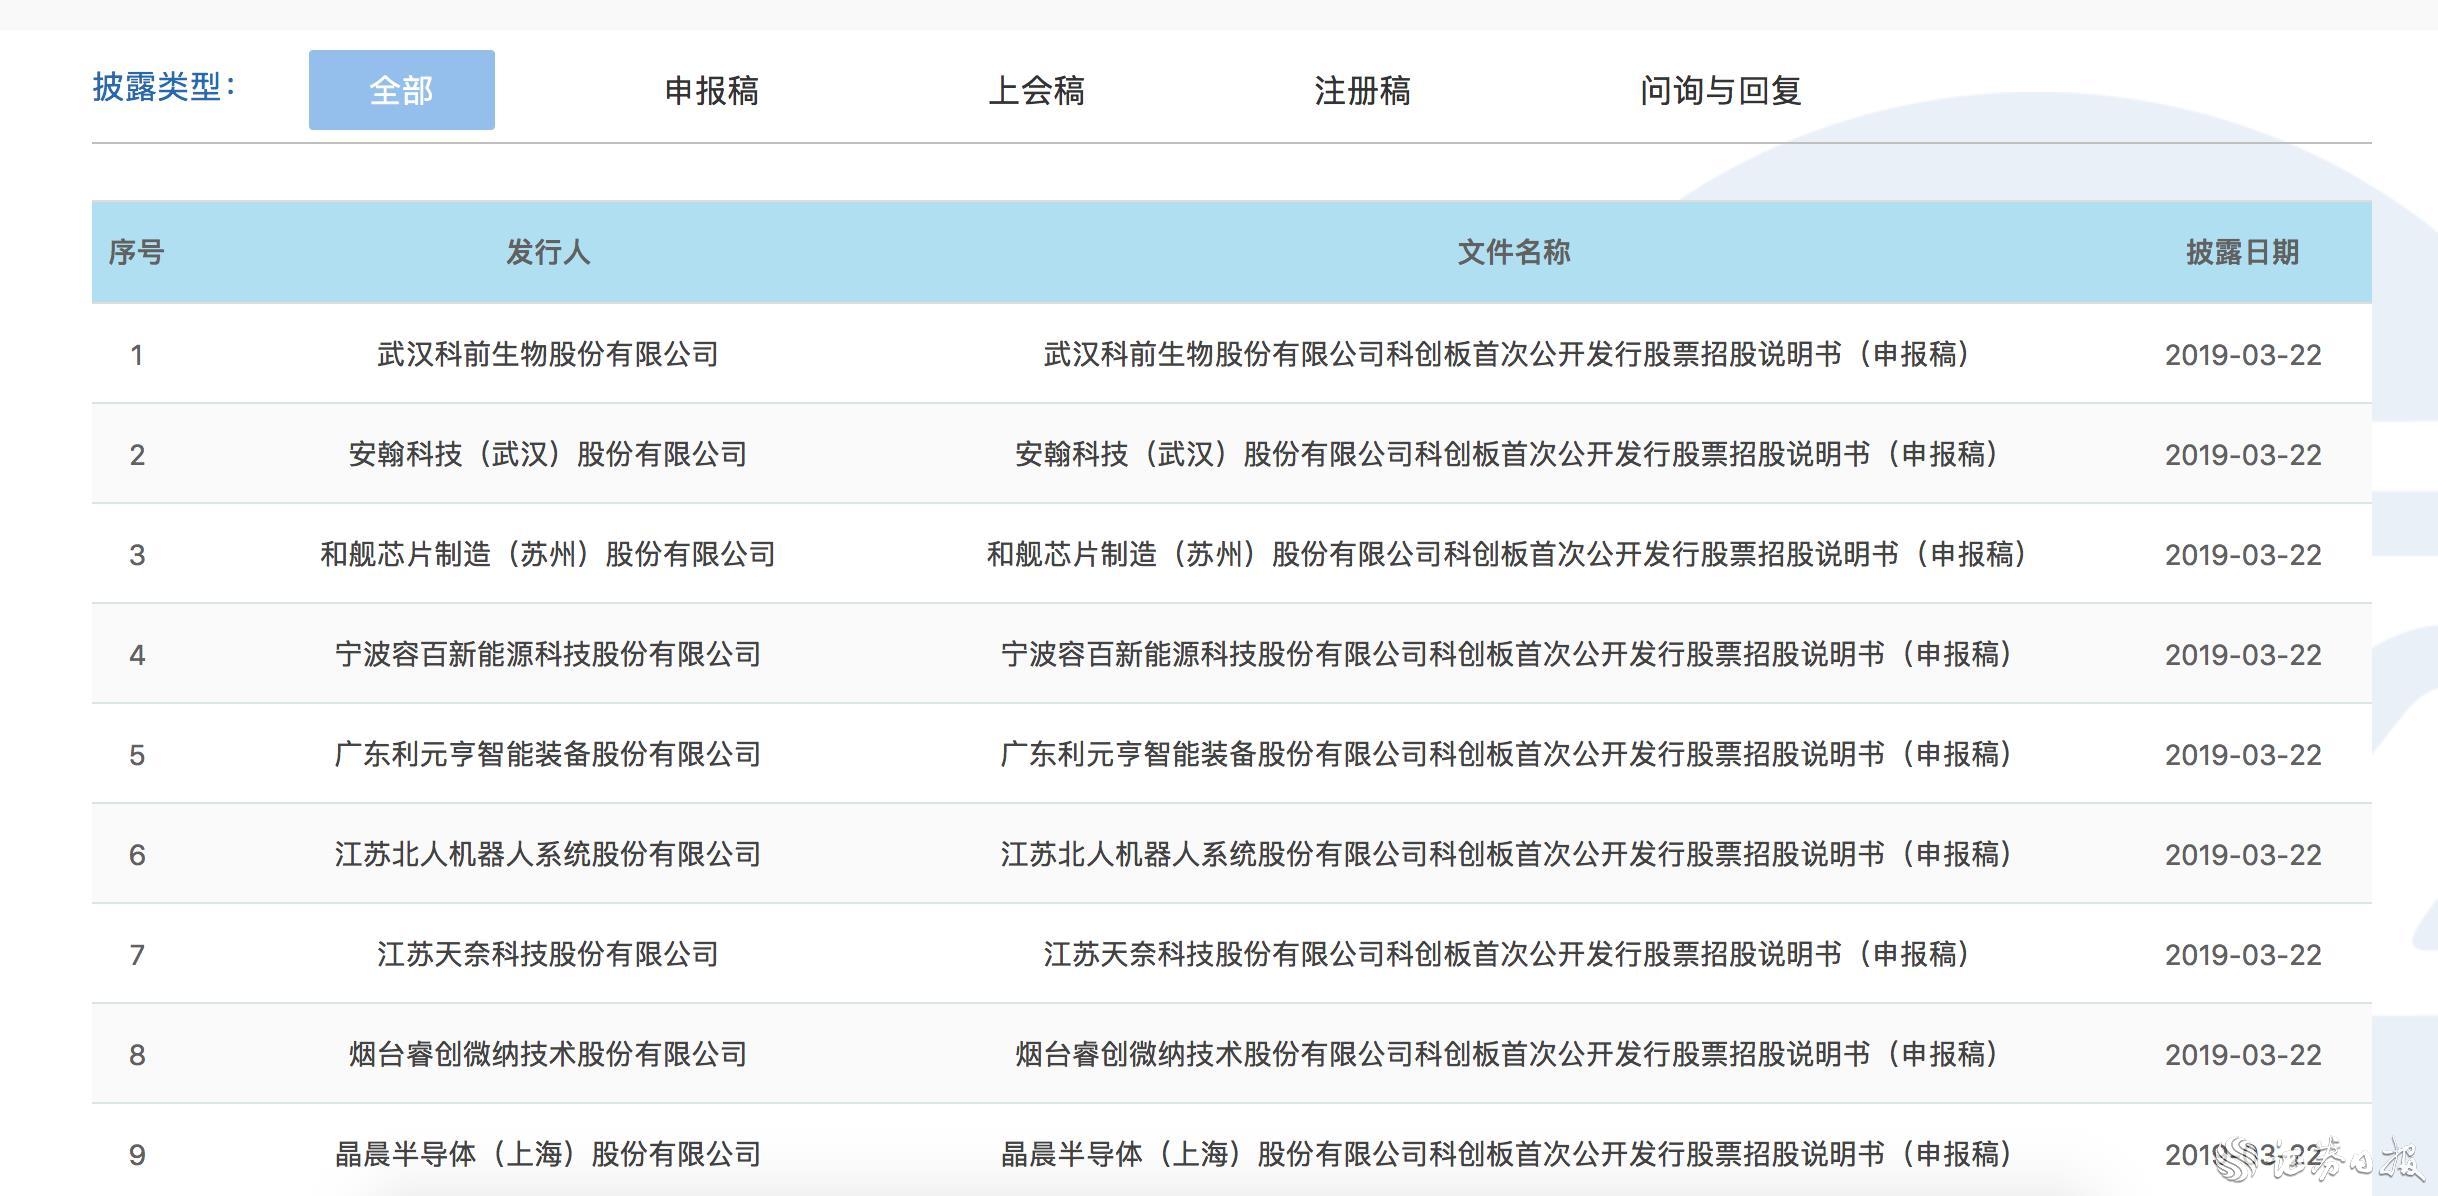2438x1196 pixels.
Task: Click the 披露日期 column header
Action: pos(2242,252)
